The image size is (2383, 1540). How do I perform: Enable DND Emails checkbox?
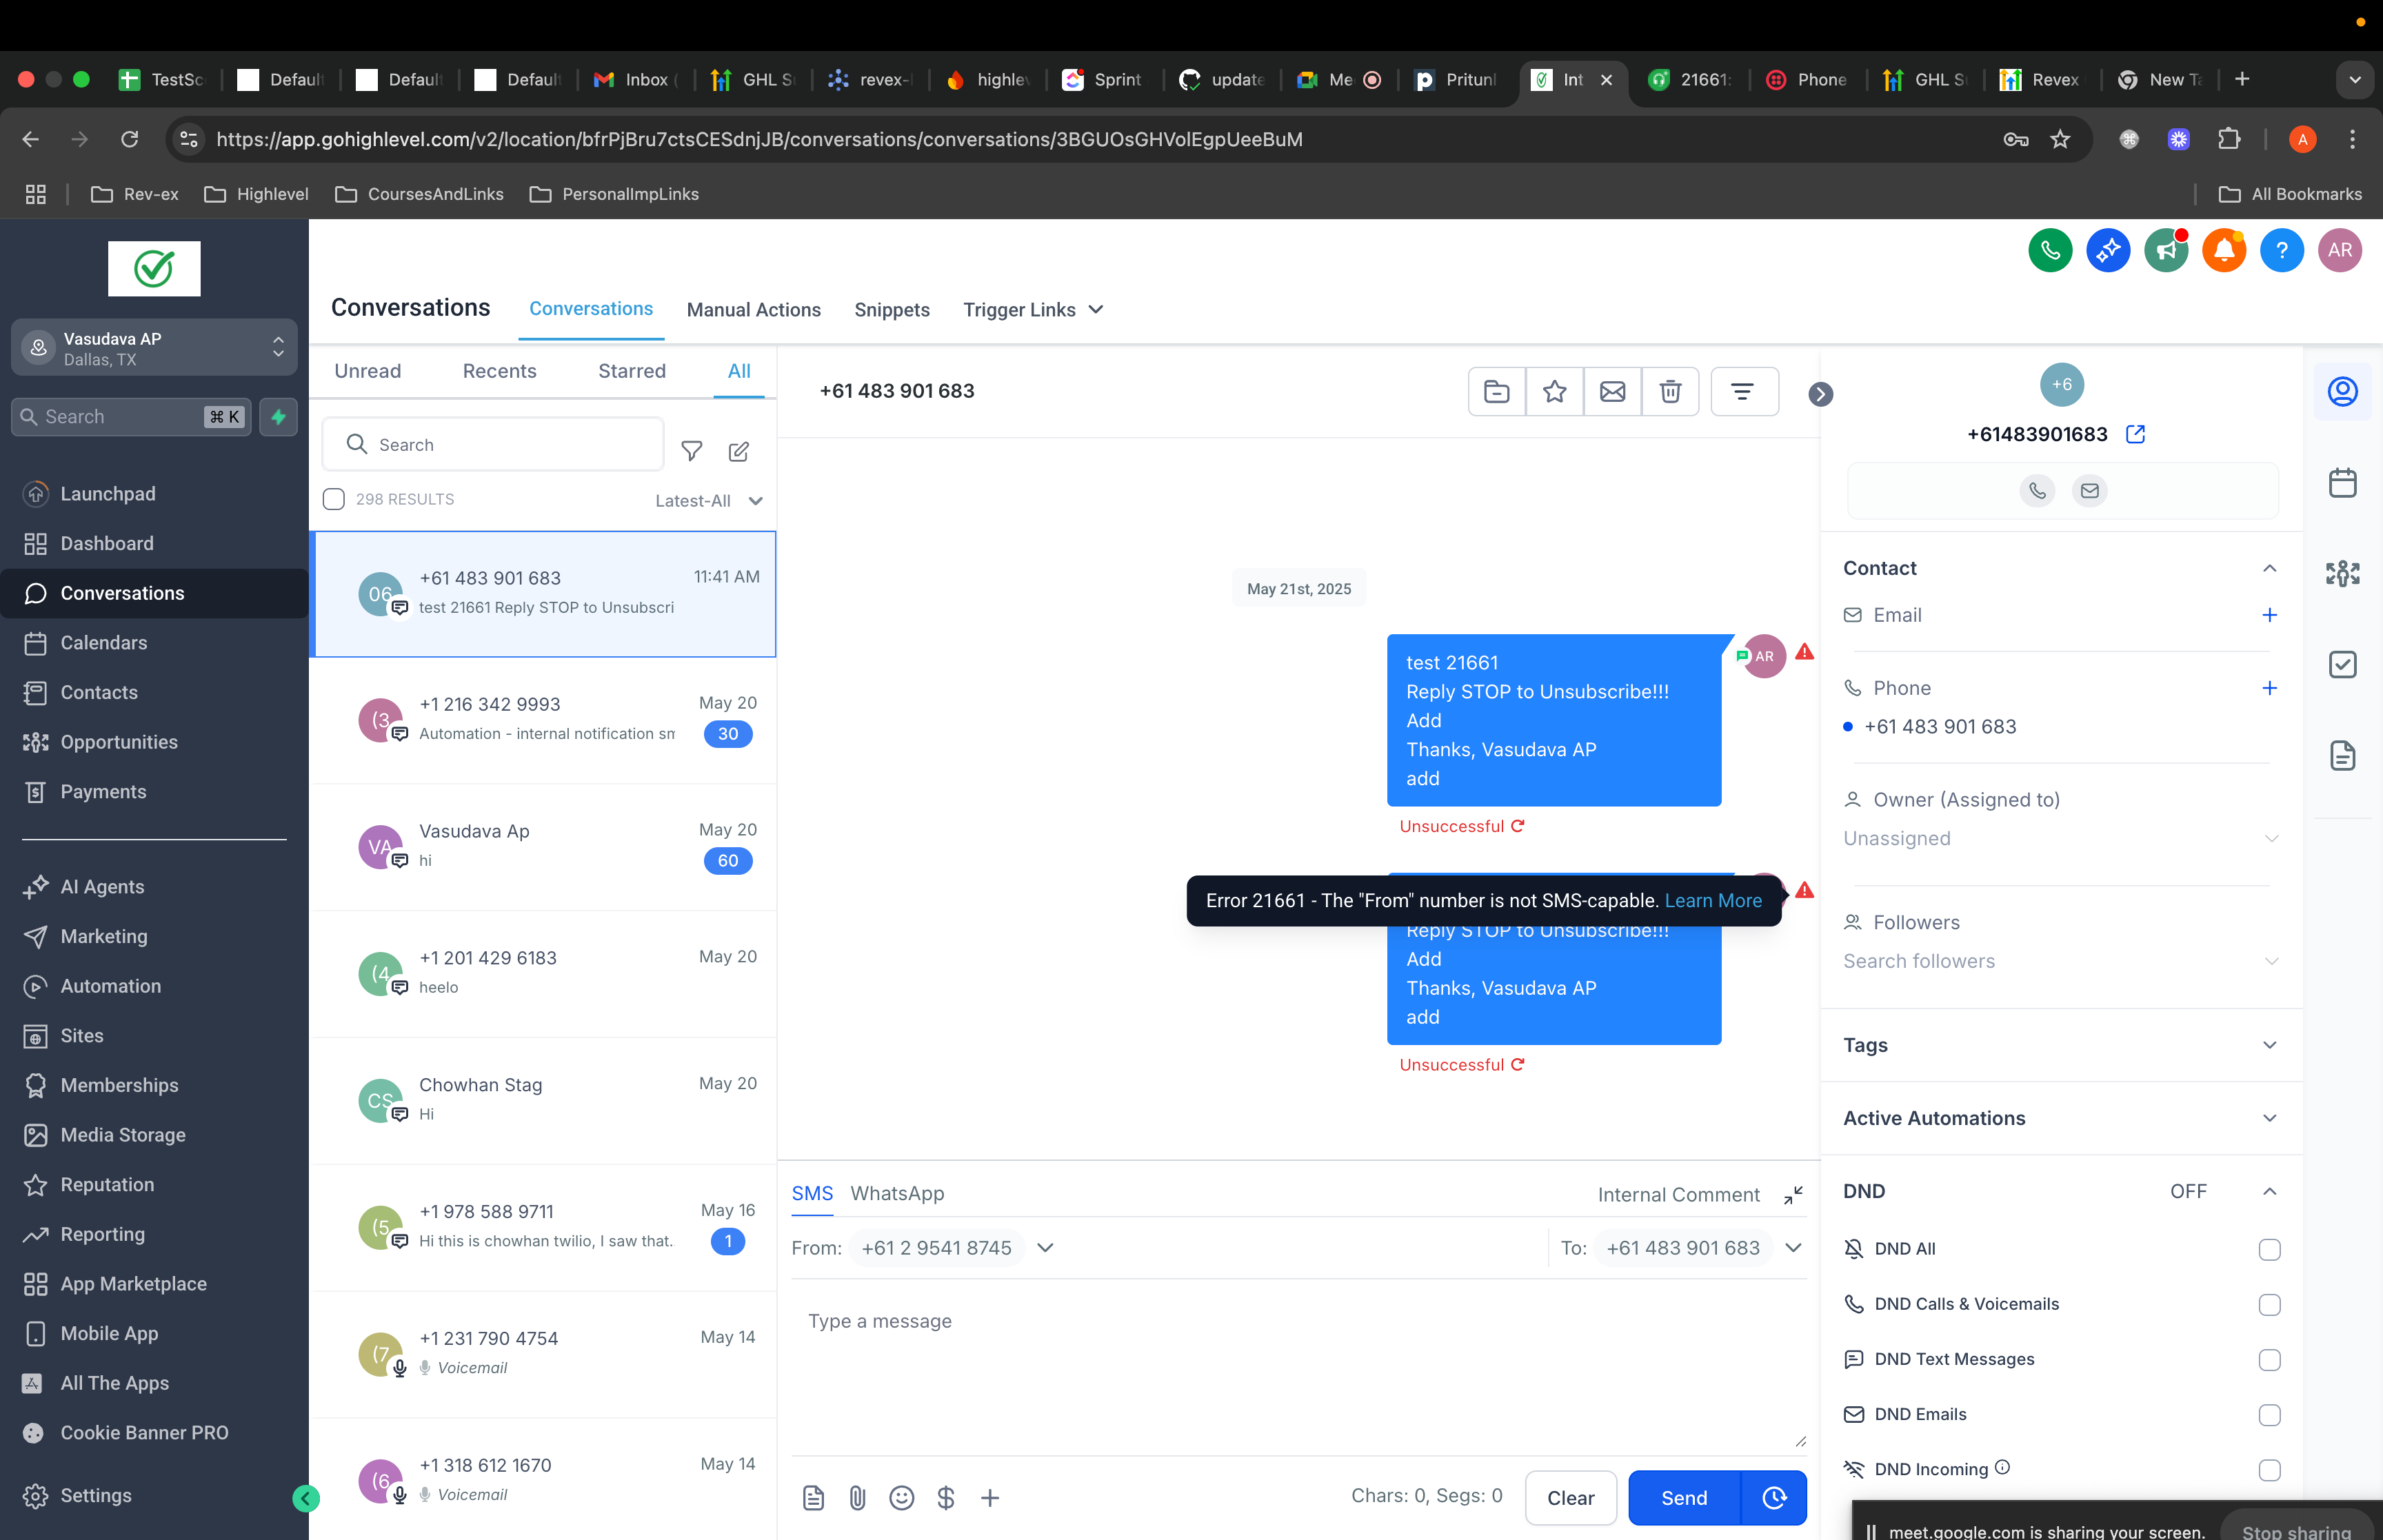(2269, 1415)
